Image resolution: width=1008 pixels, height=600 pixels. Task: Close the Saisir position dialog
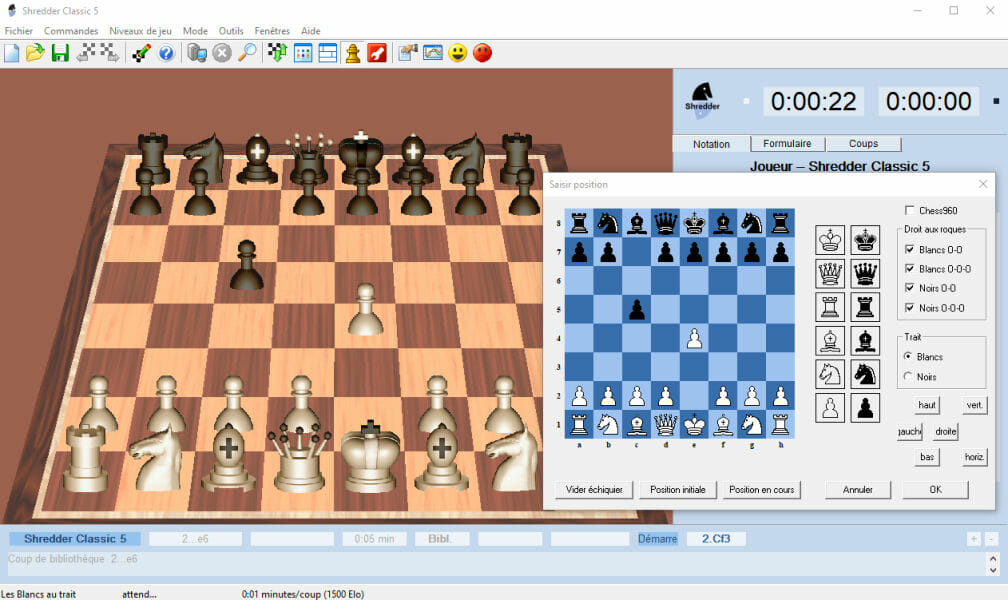tap(983, 184)
